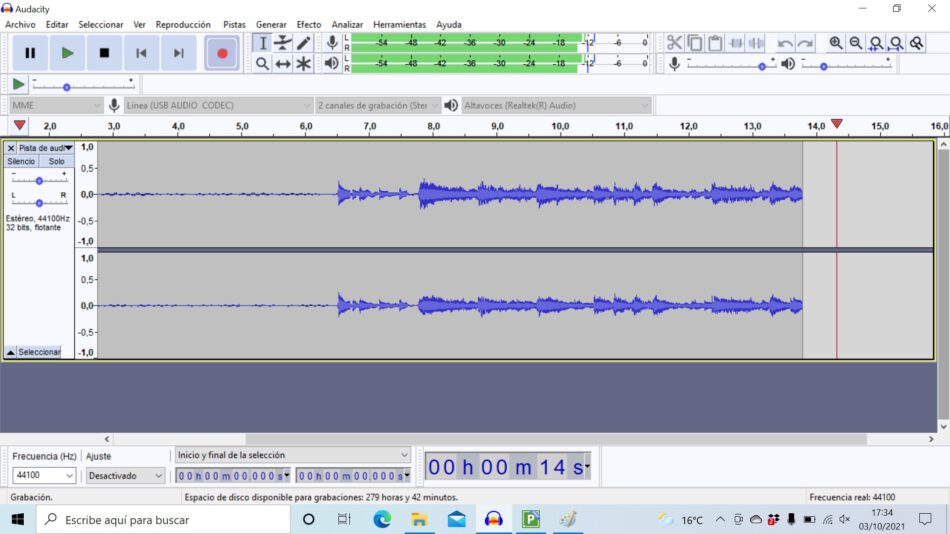Screen dimensions: 950x534
Task: Open the Efecto menu
Action: point(308,24)
